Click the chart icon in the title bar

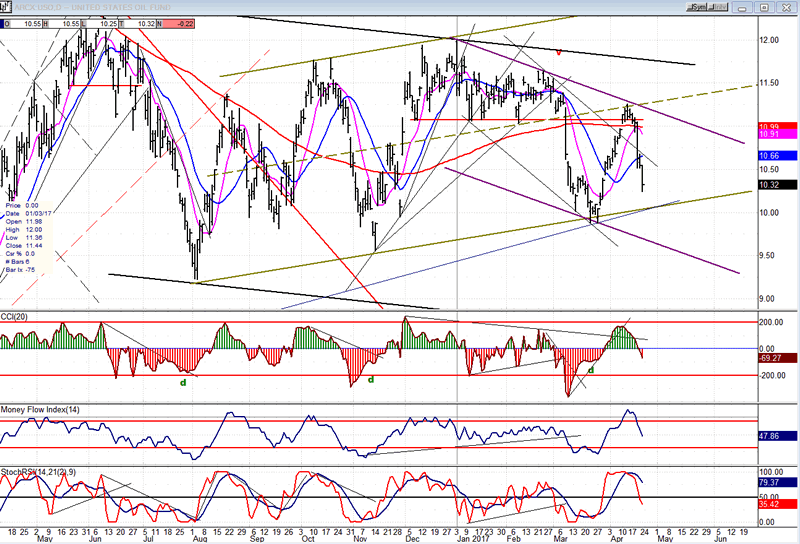pyautogui.click(x=6, y=6)
